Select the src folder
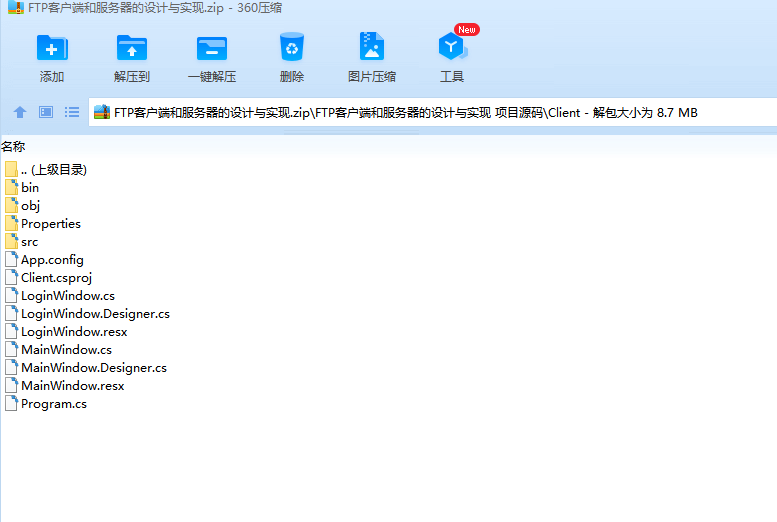 coord(22,242)
